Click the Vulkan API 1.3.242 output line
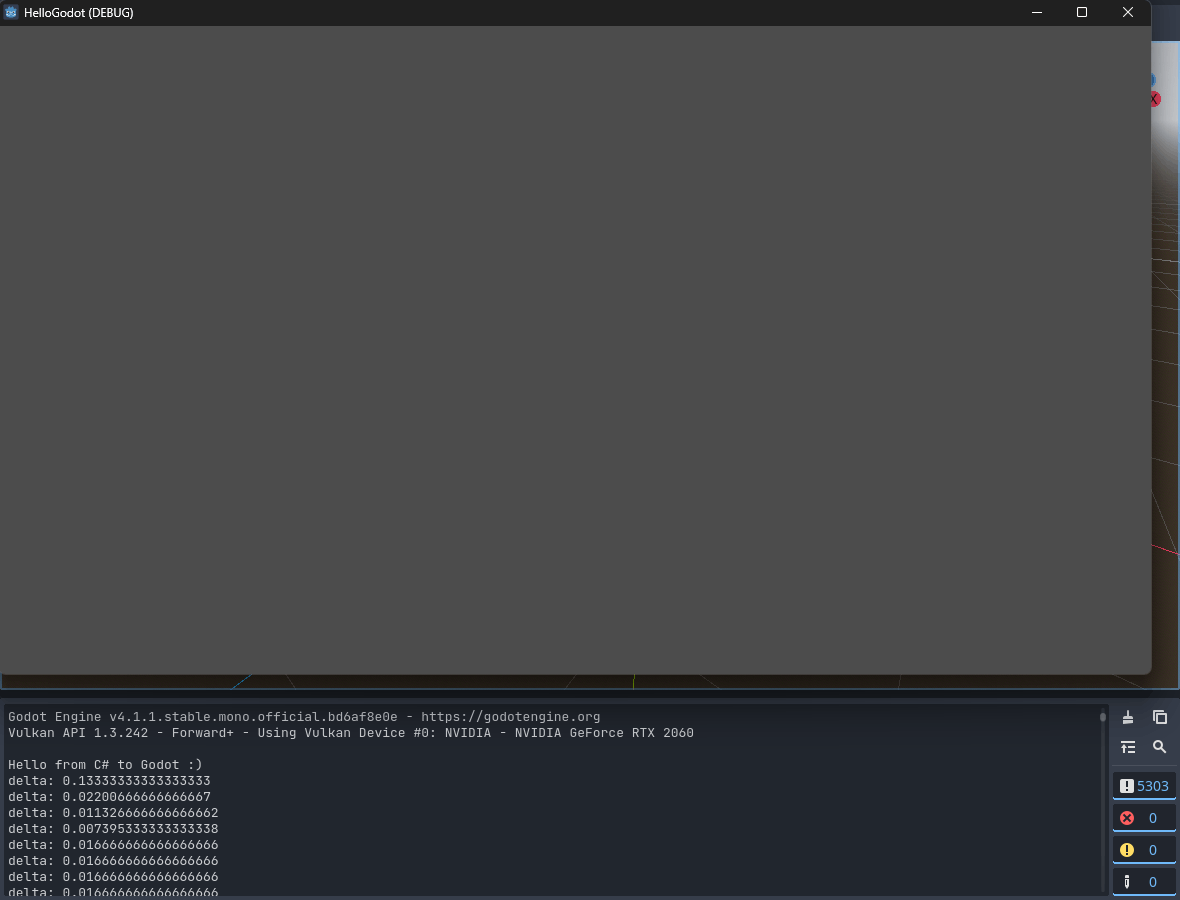 [x=351, y=733]
